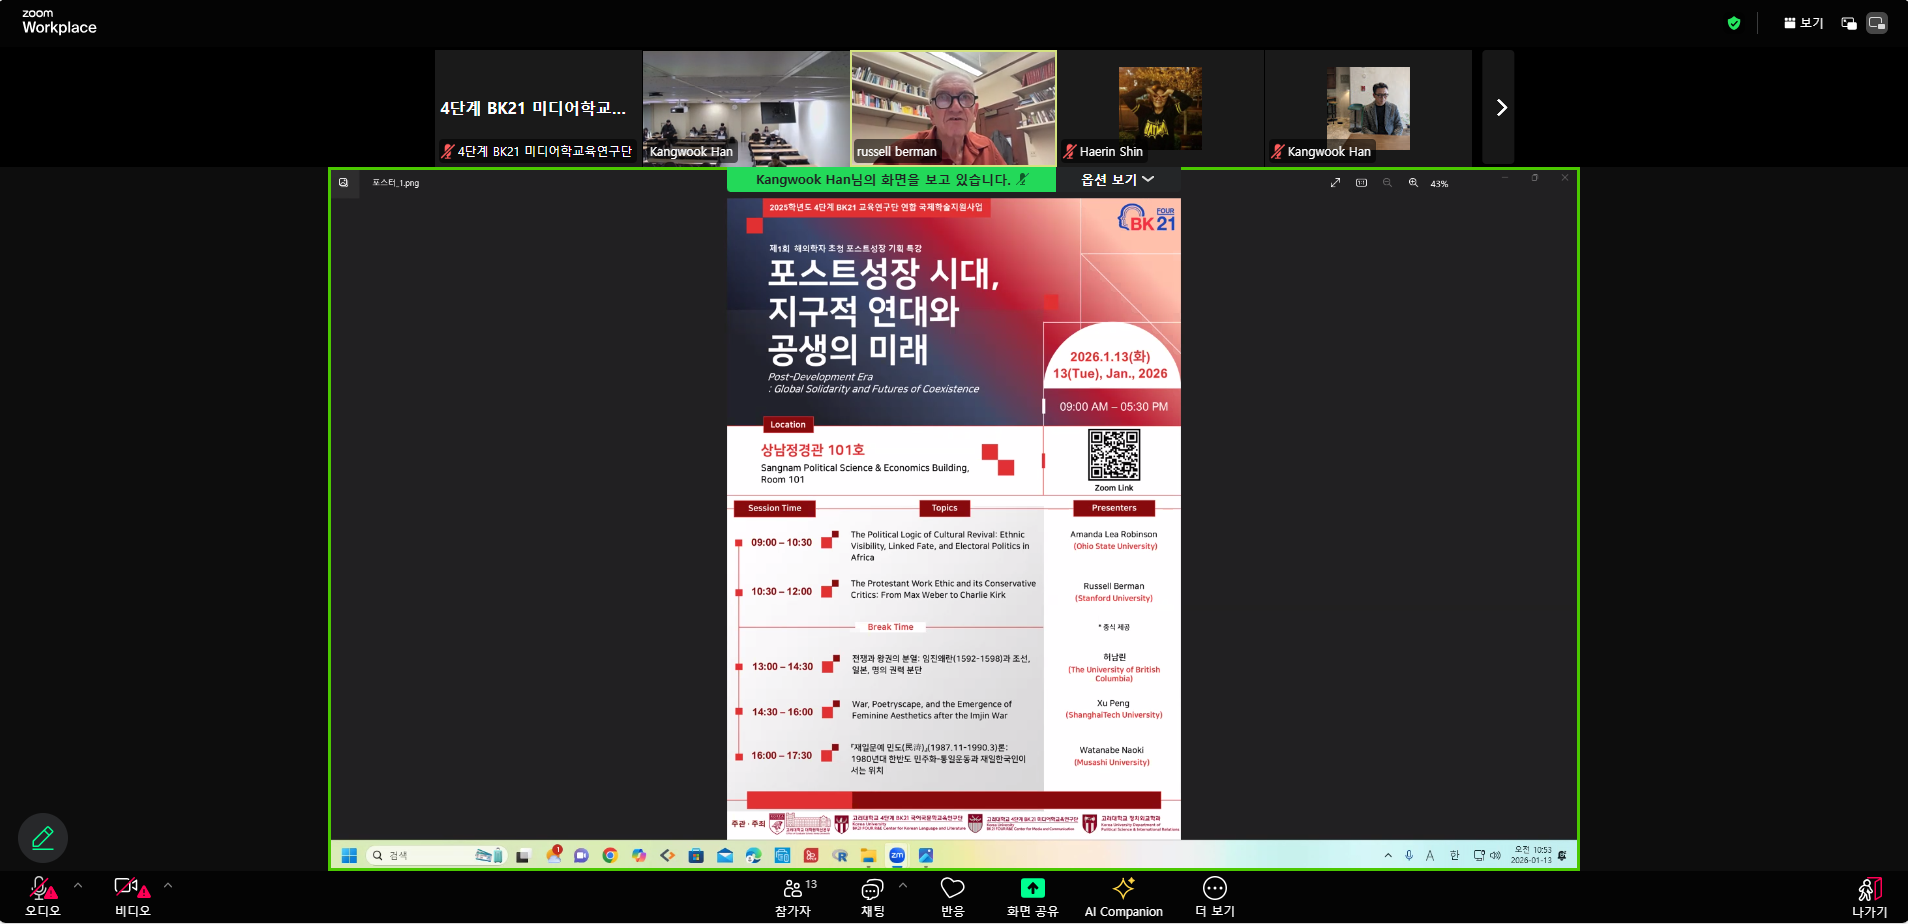Unmute the microphone with 오디오 button
The height and width of the screenshot is (924, 1908).
(42, 897)
